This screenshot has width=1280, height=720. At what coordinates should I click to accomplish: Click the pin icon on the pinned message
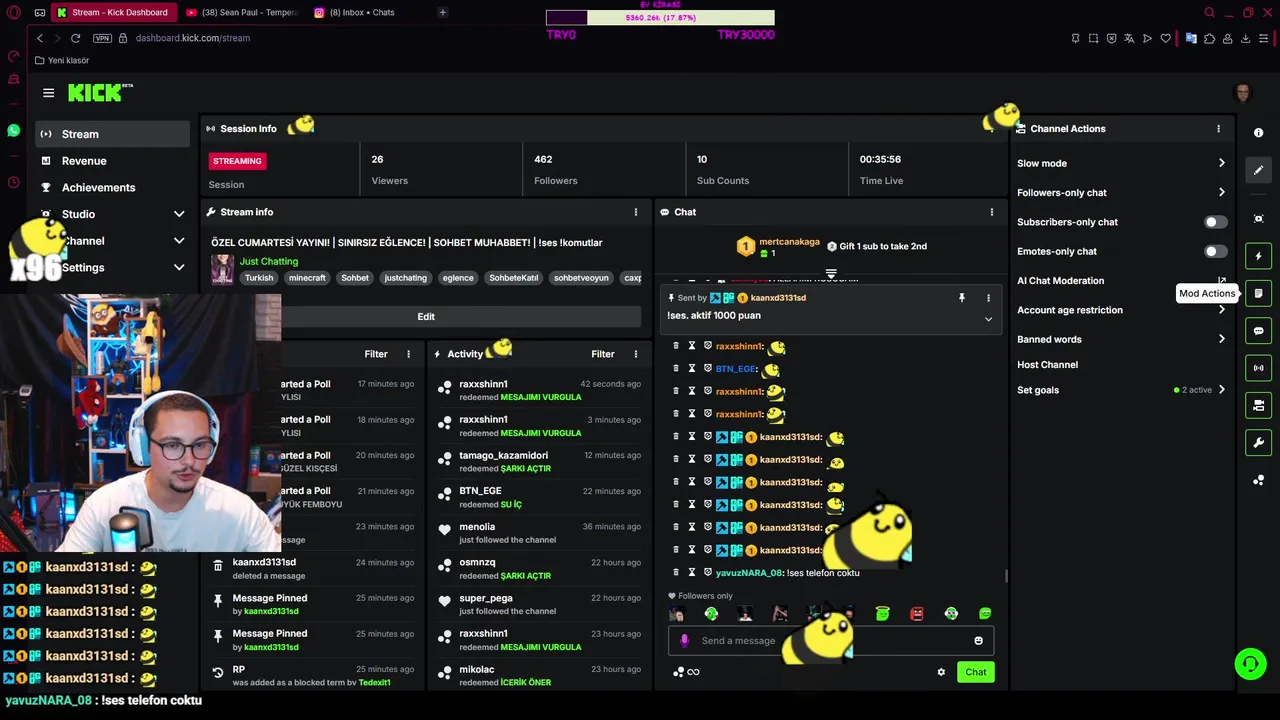pos(962,298)
